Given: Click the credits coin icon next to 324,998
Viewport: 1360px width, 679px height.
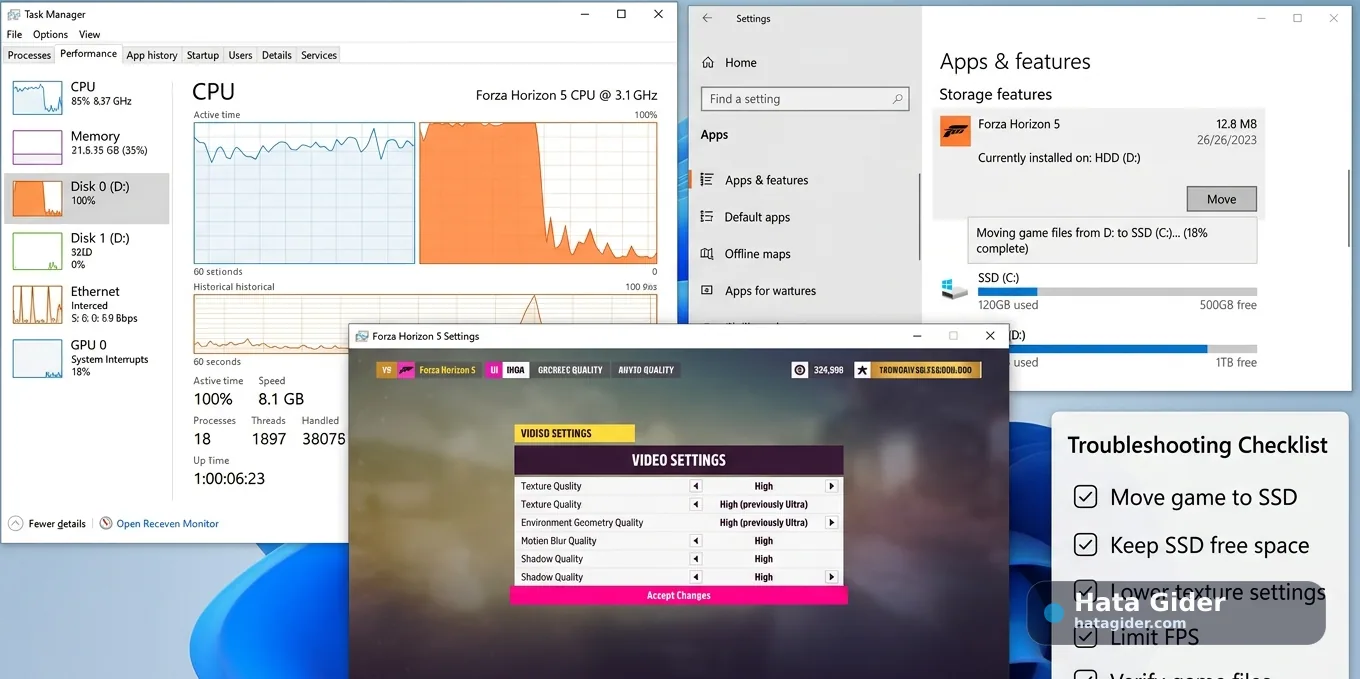Looking at the screenshot, I should [800, 370].
